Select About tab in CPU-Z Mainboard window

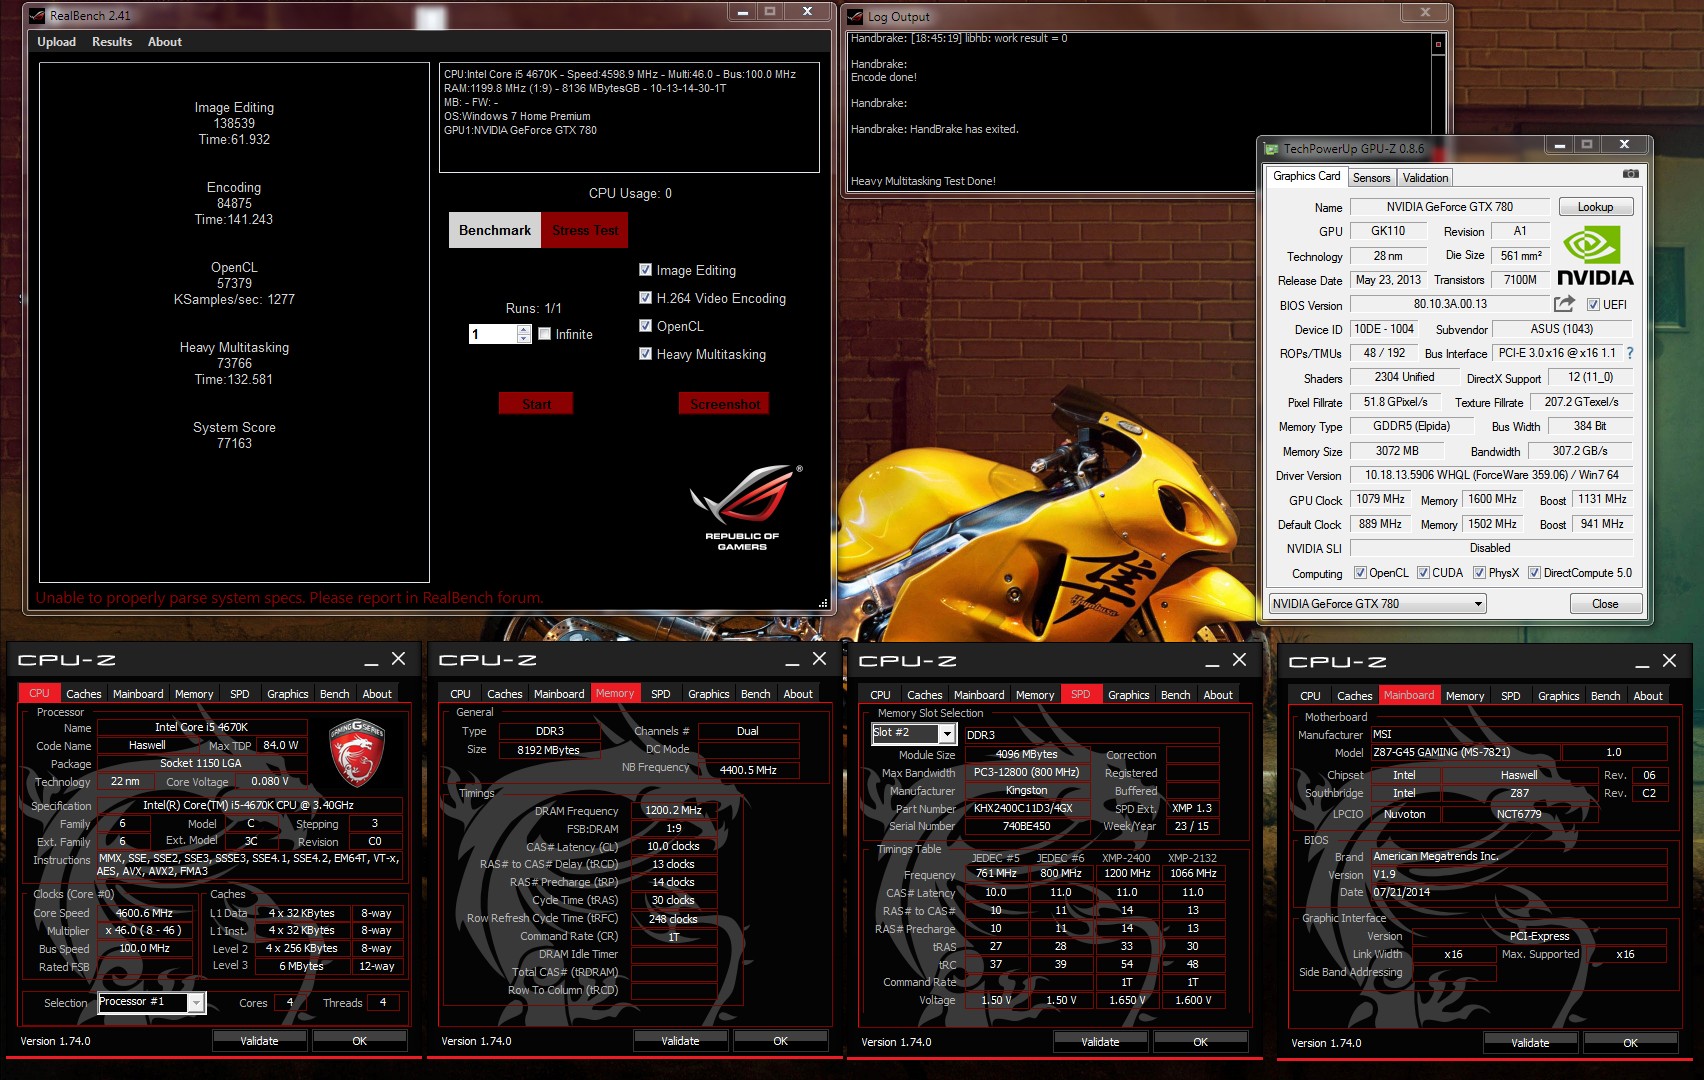pyautogui.click(x=1648, y=696)
